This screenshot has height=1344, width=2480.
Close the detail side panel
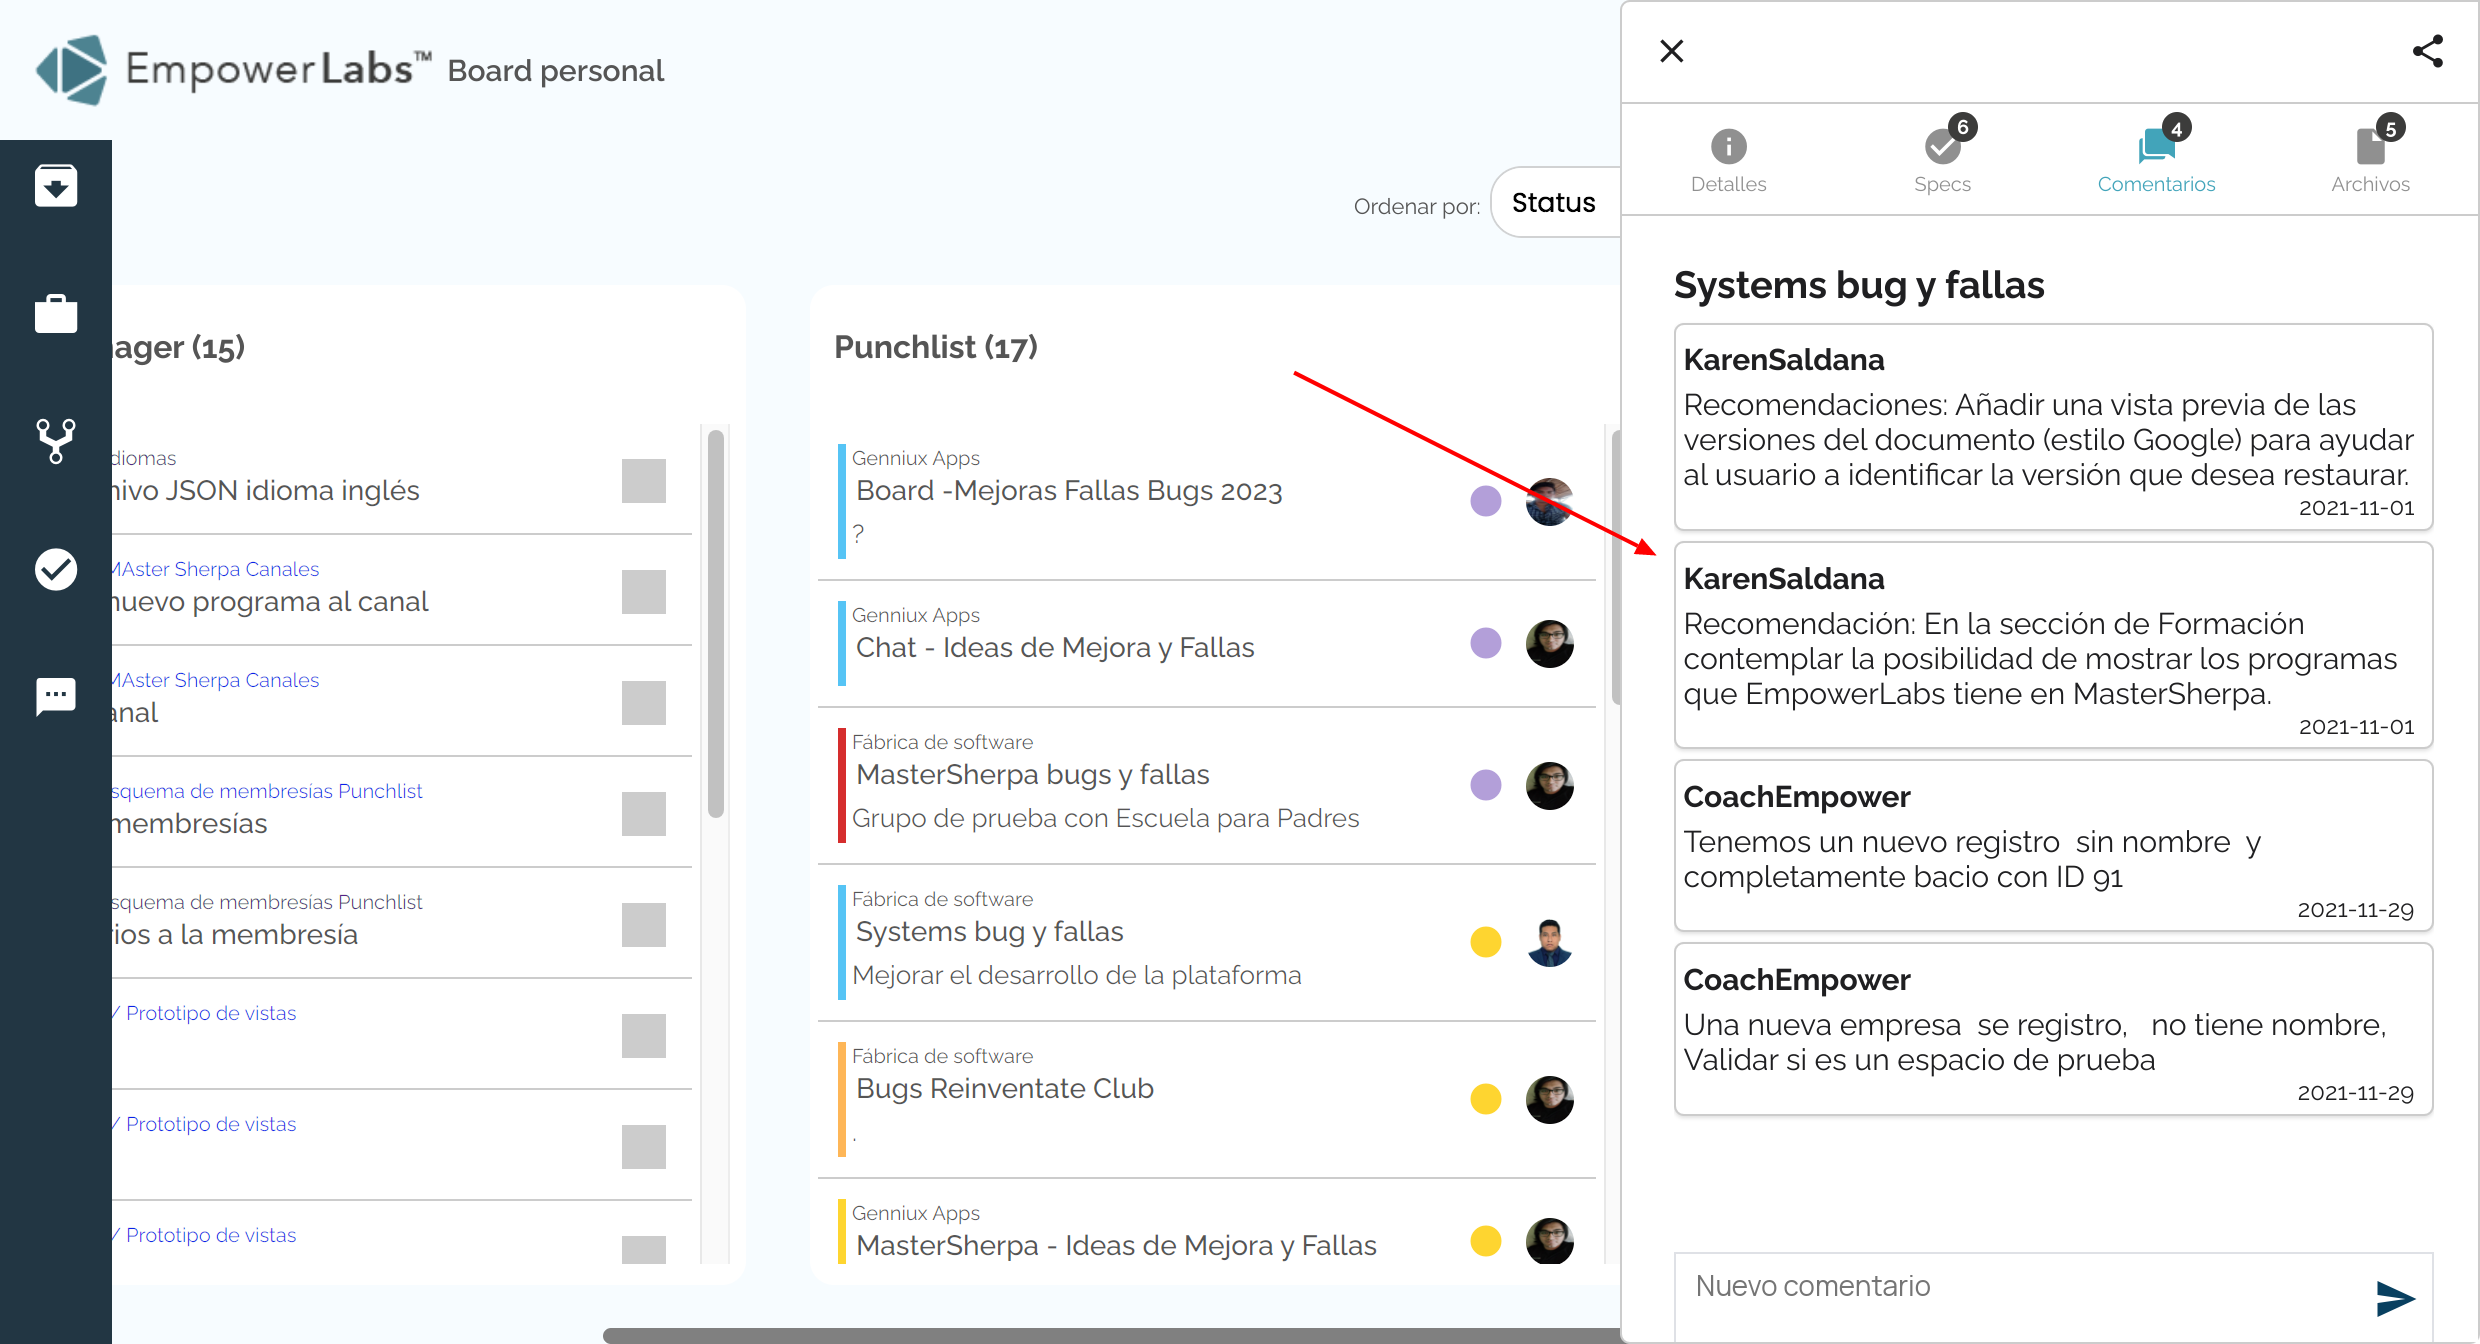pos(1672,51)
